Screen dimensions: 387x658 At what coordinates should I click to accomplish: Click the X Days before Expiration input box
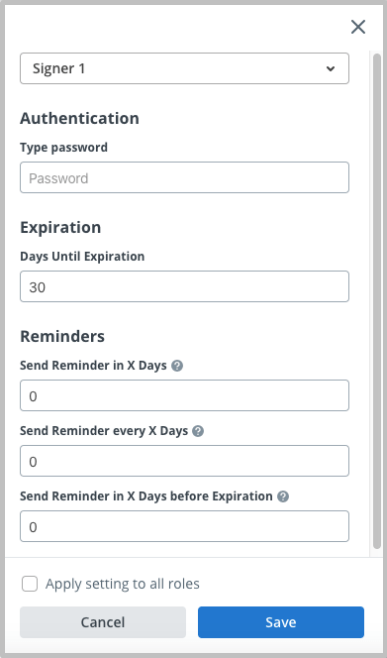(184, 526)
